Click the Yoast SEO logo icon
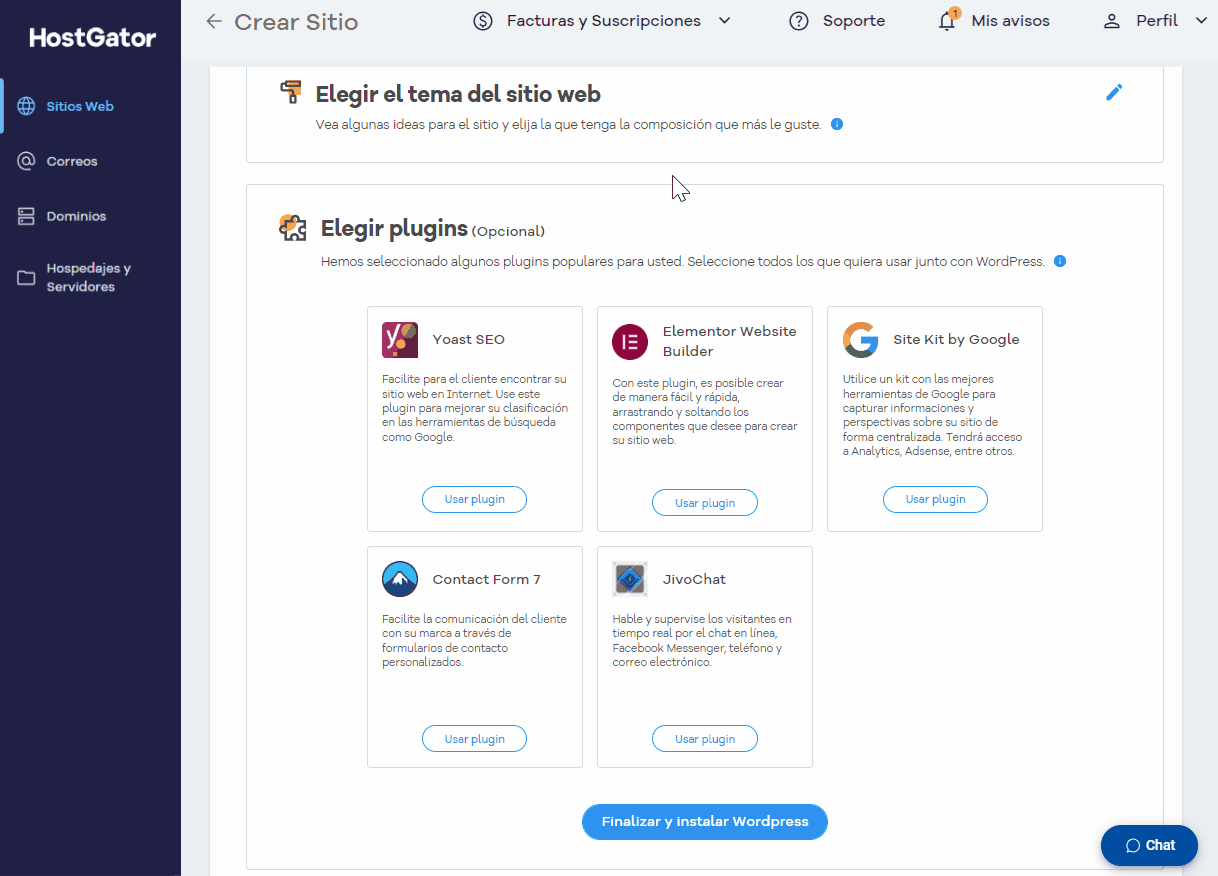1218x876 pixels. tap(400, 340)
